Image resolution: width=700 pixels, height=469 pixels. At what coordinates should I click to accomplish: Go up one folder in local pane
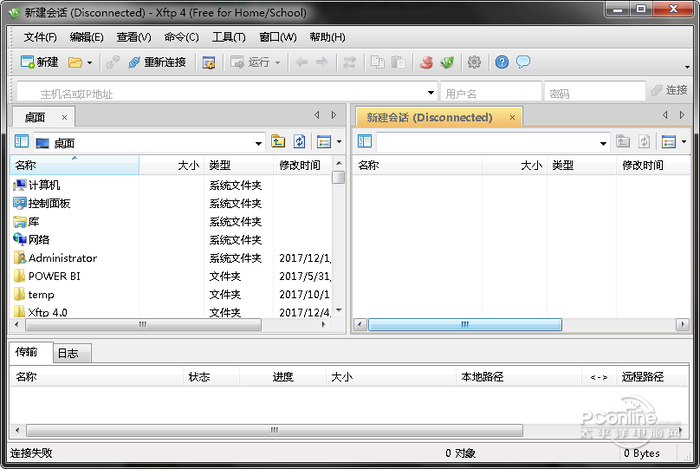(278, 142)
